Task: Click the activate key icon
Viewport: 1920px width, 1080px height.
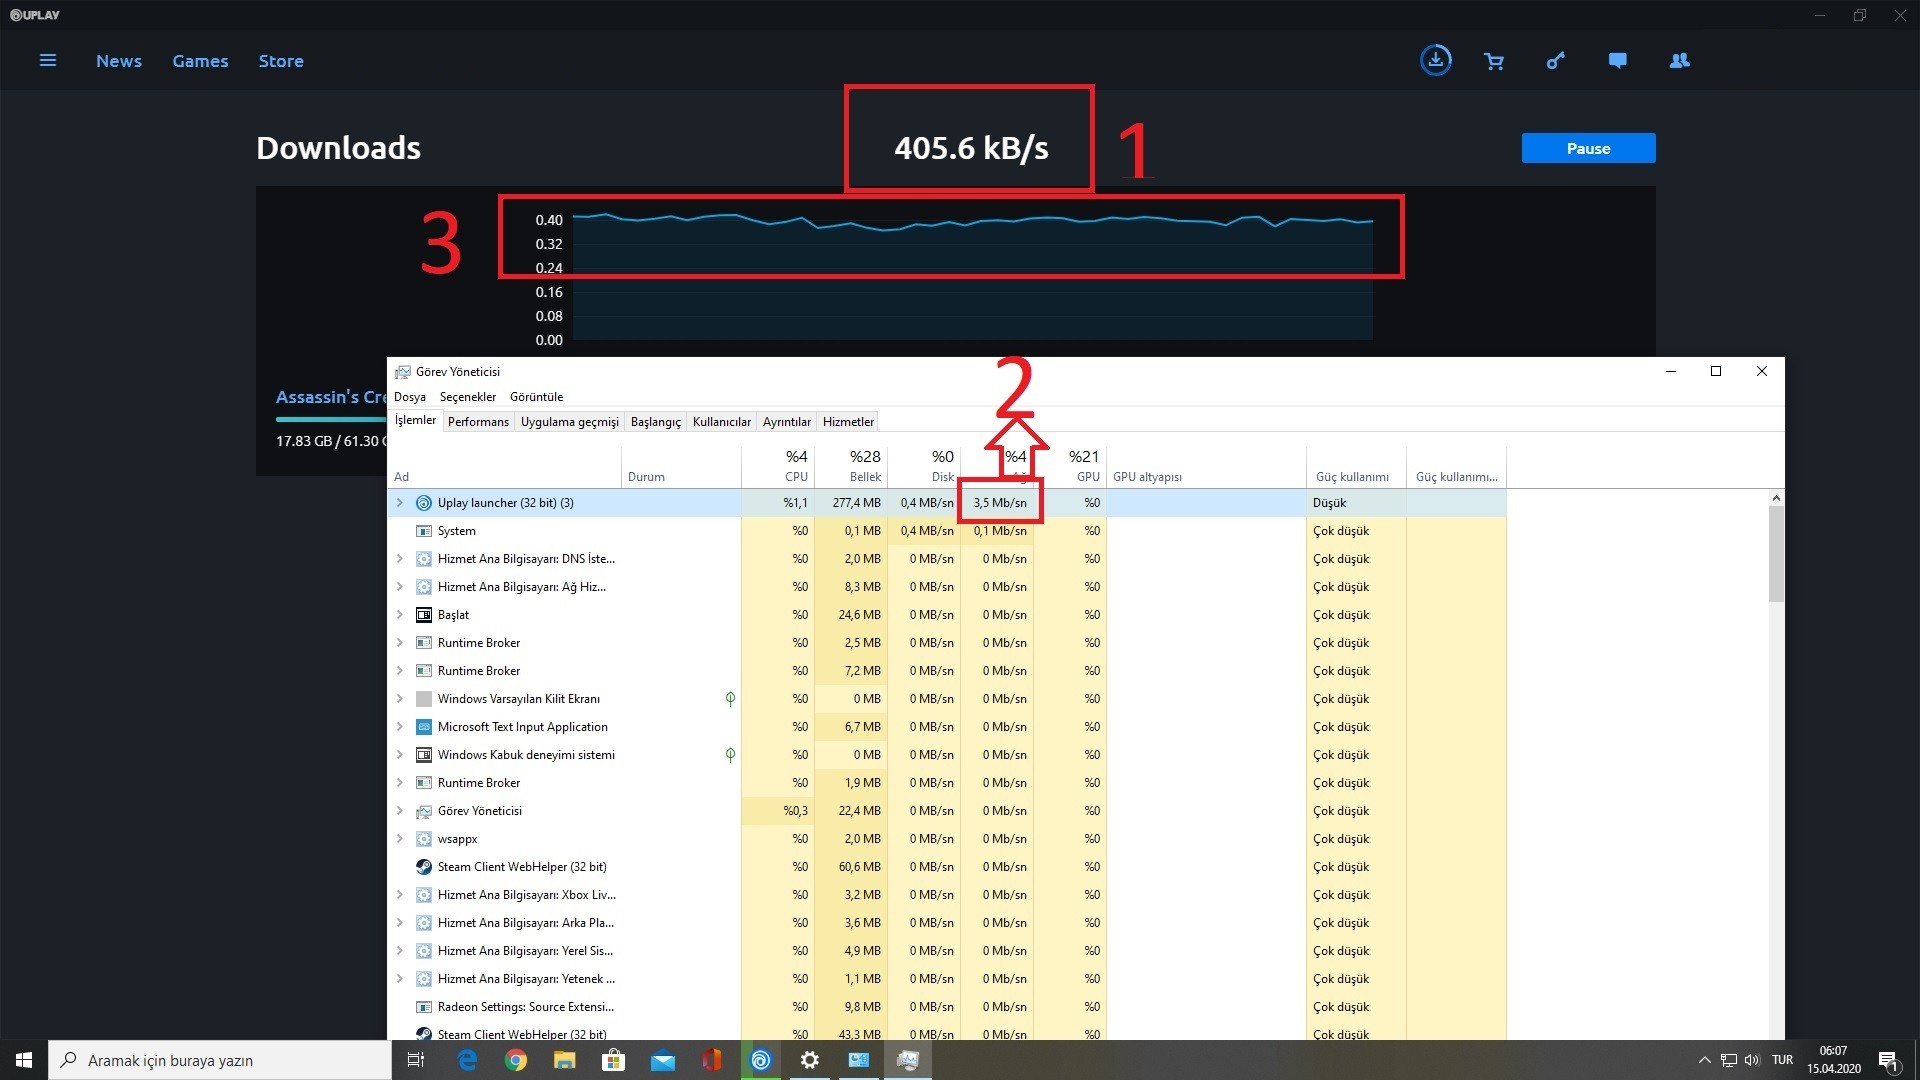Action: [x=1555, y=62]
